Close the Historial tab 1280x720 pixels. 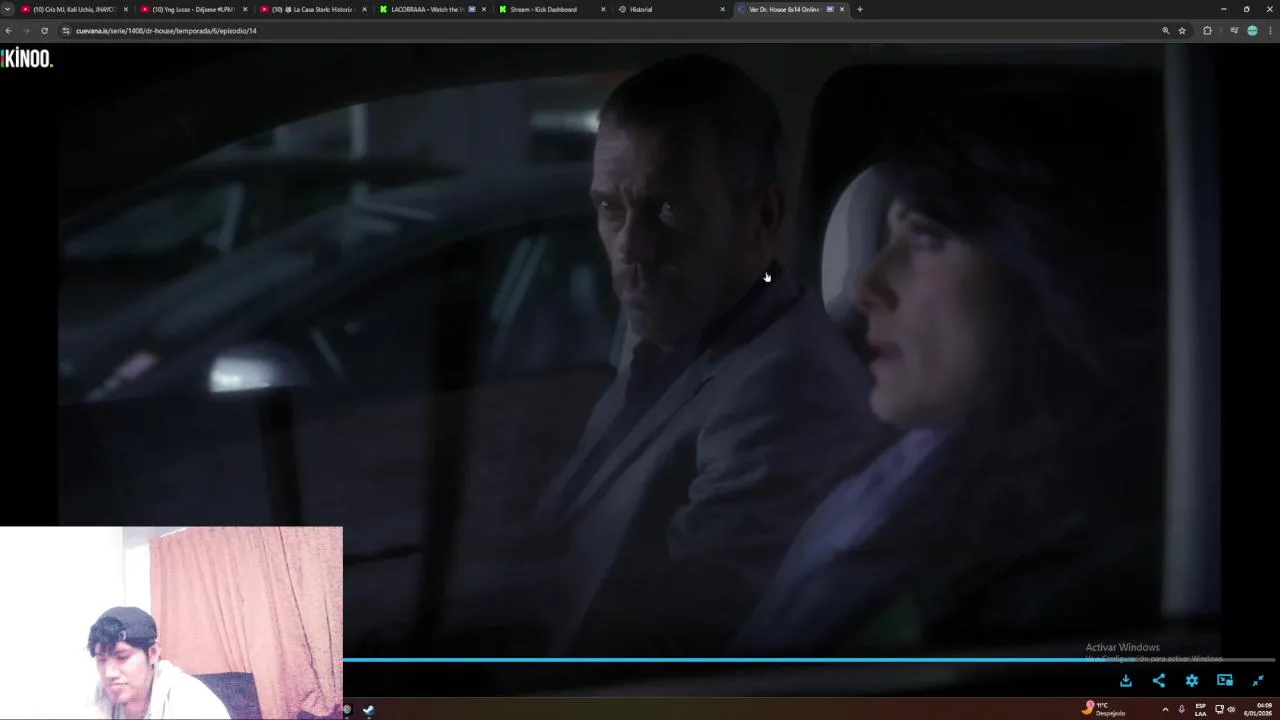click(x=722, y=9)
